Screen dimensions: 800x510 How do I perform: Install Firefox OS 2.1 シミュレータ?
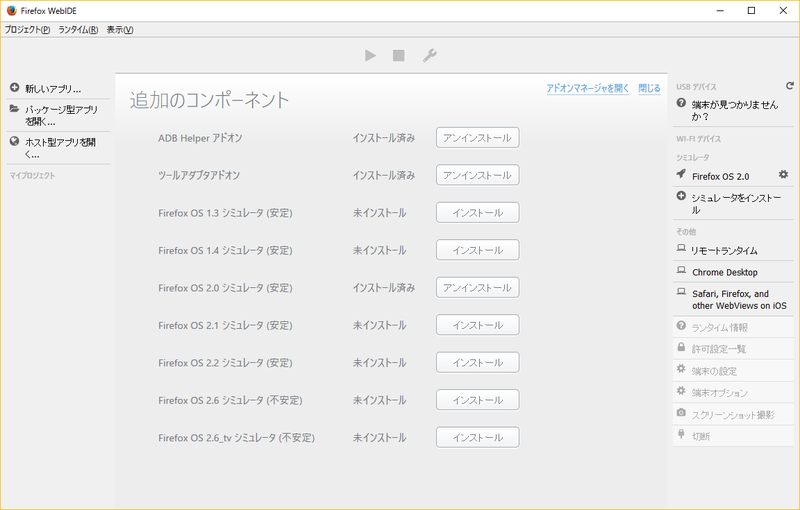click(x=478, y=325)
